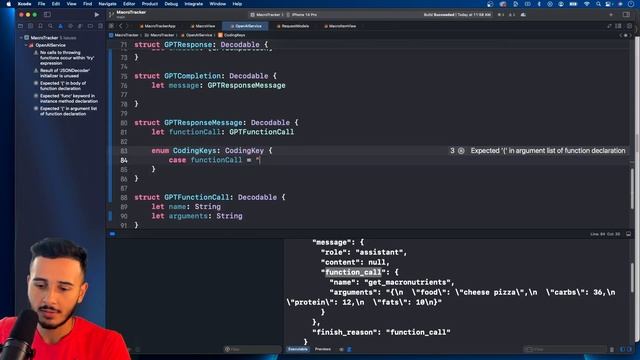Open the related items grid icon
This screenshot has width=640, height=360.
coord(111,26)
